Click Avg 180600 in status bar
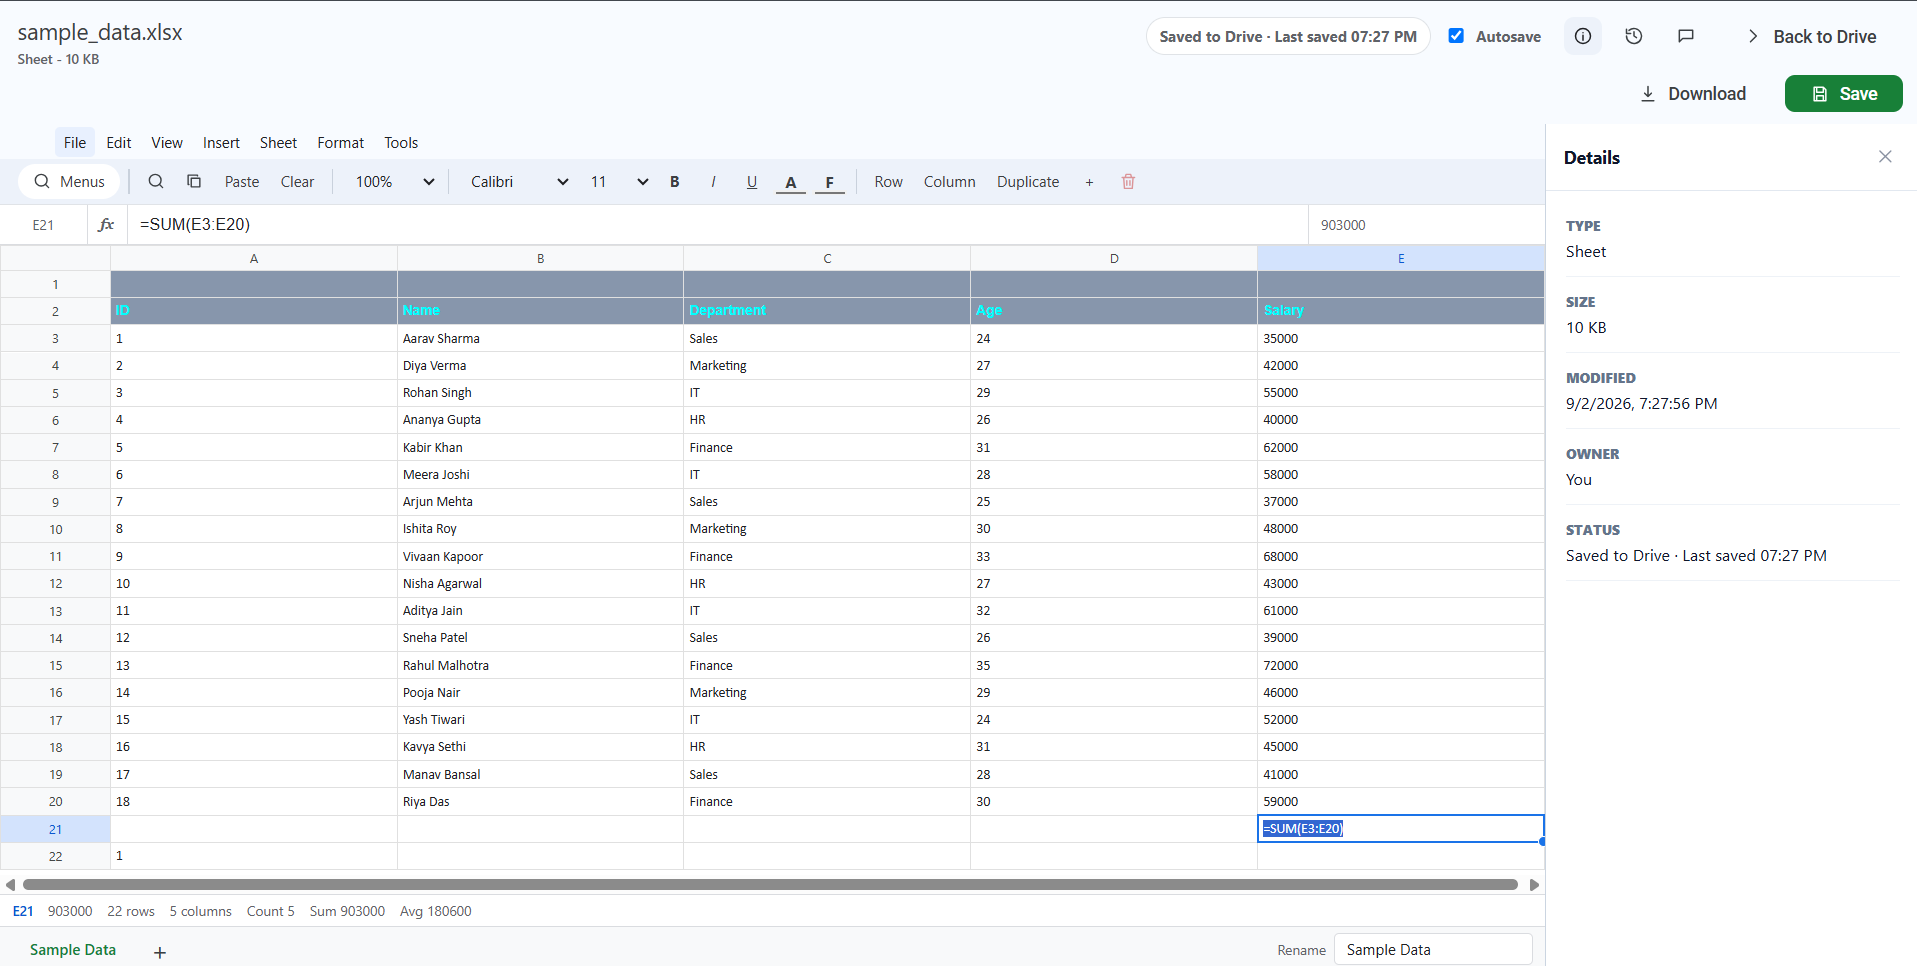Screen dimensions: 1917x966 pos(435,911)
